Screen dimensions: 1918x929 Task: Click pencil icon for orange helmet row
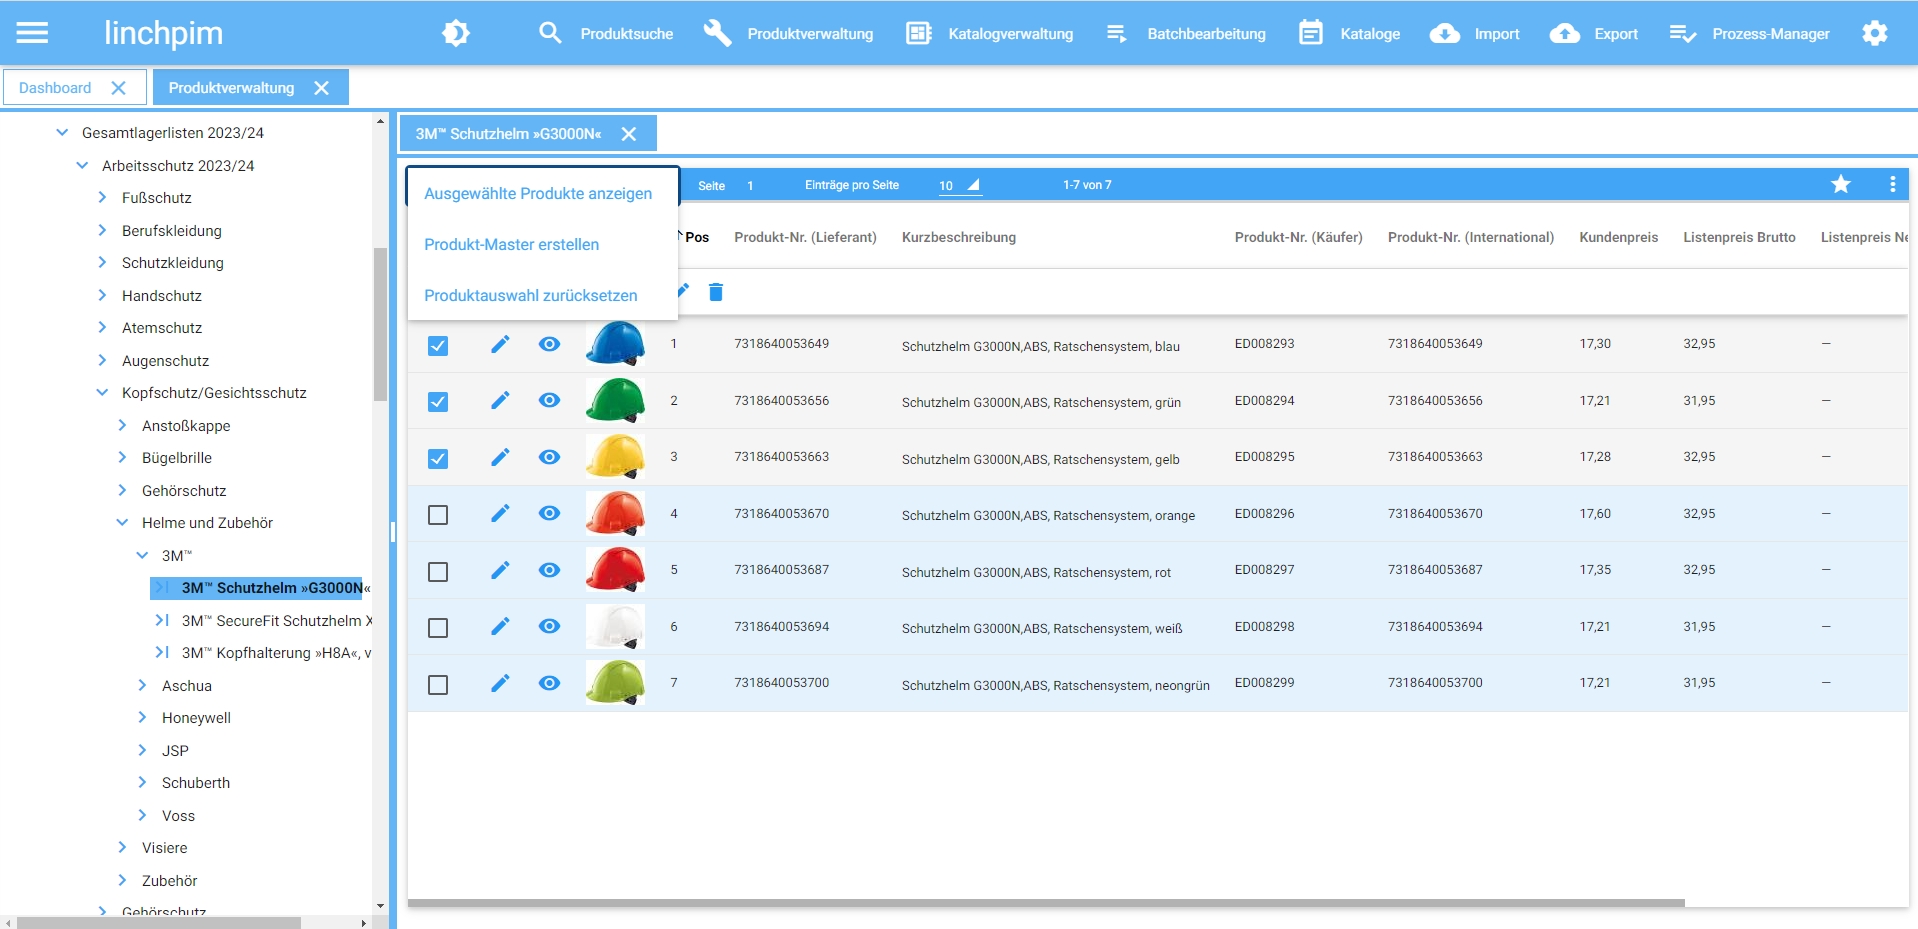(x=500, y=514)
